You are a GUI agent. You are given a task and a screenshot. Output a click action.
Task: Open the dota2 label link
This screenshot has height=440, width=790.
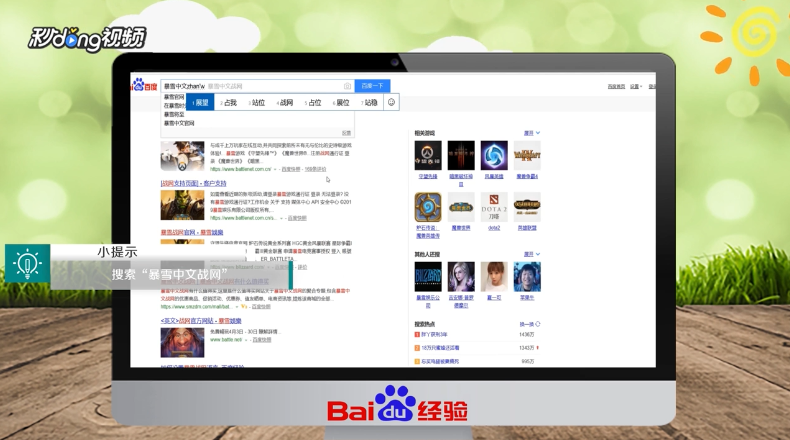(x=494, y=228)
